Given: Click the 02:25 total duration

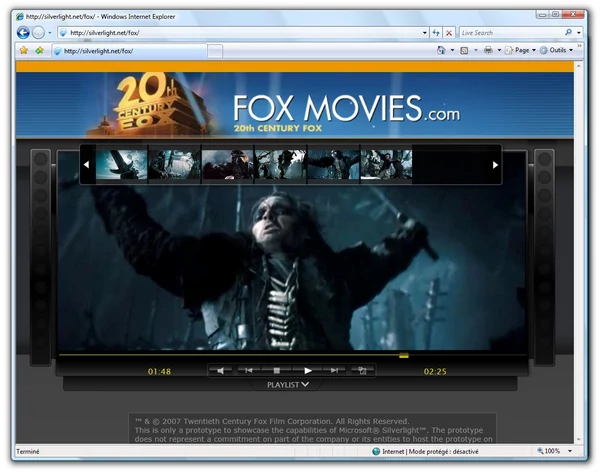Looking at the screenshot, I should tap(435, 371).
